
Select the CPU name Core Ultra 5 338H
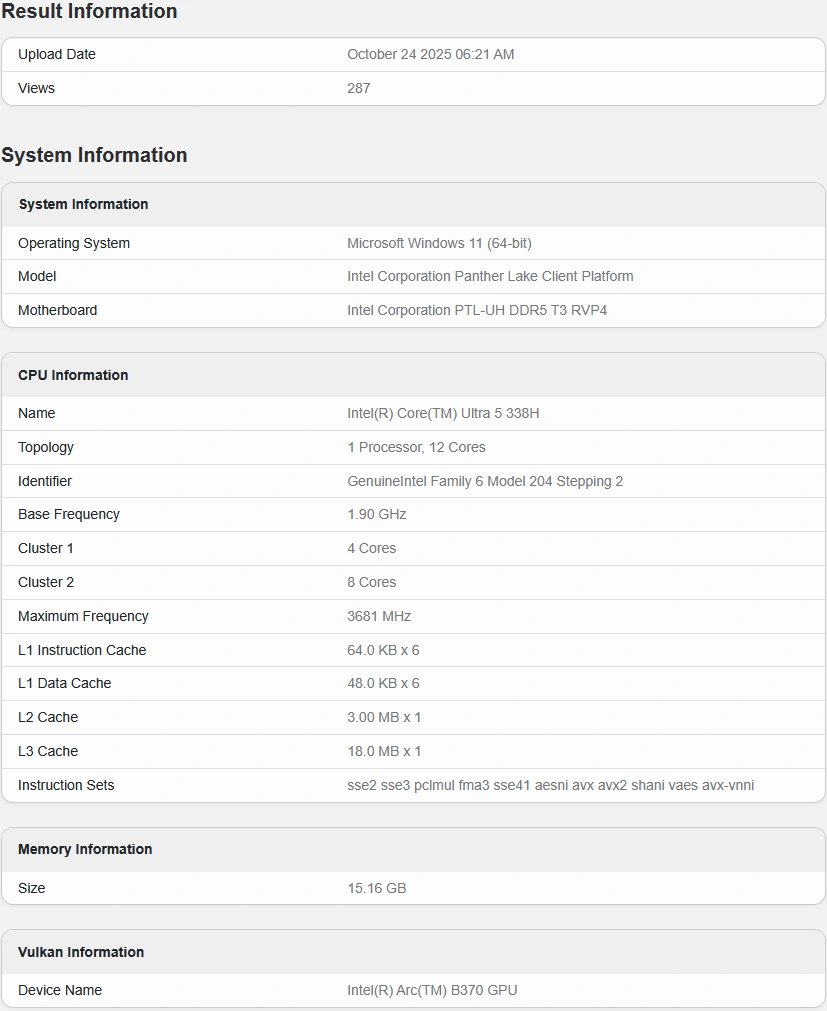[443, 413]
